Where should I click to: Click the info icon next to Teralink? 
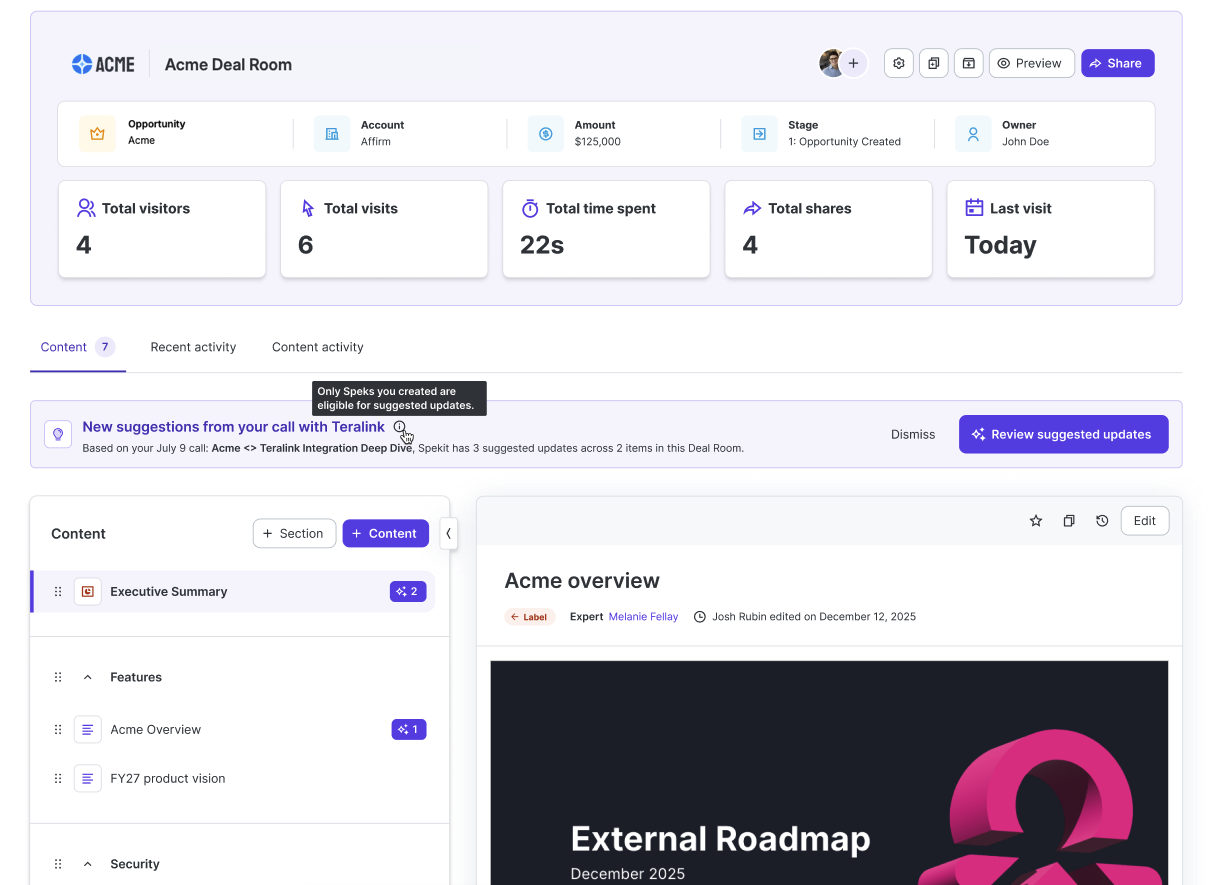click(x=400, y=427)
